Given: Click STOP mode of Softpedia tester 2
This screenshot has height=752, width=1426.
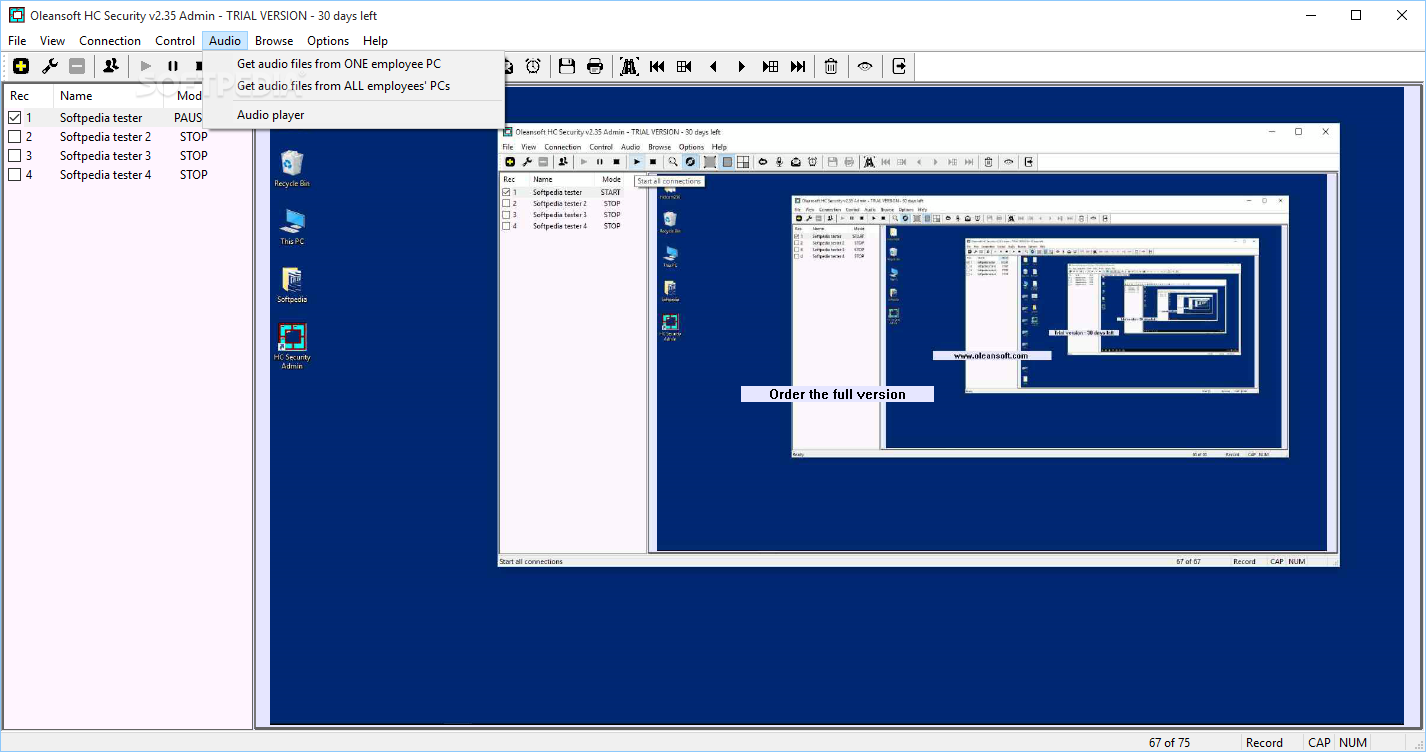Looking at the screenshot, I should point(194,136).
